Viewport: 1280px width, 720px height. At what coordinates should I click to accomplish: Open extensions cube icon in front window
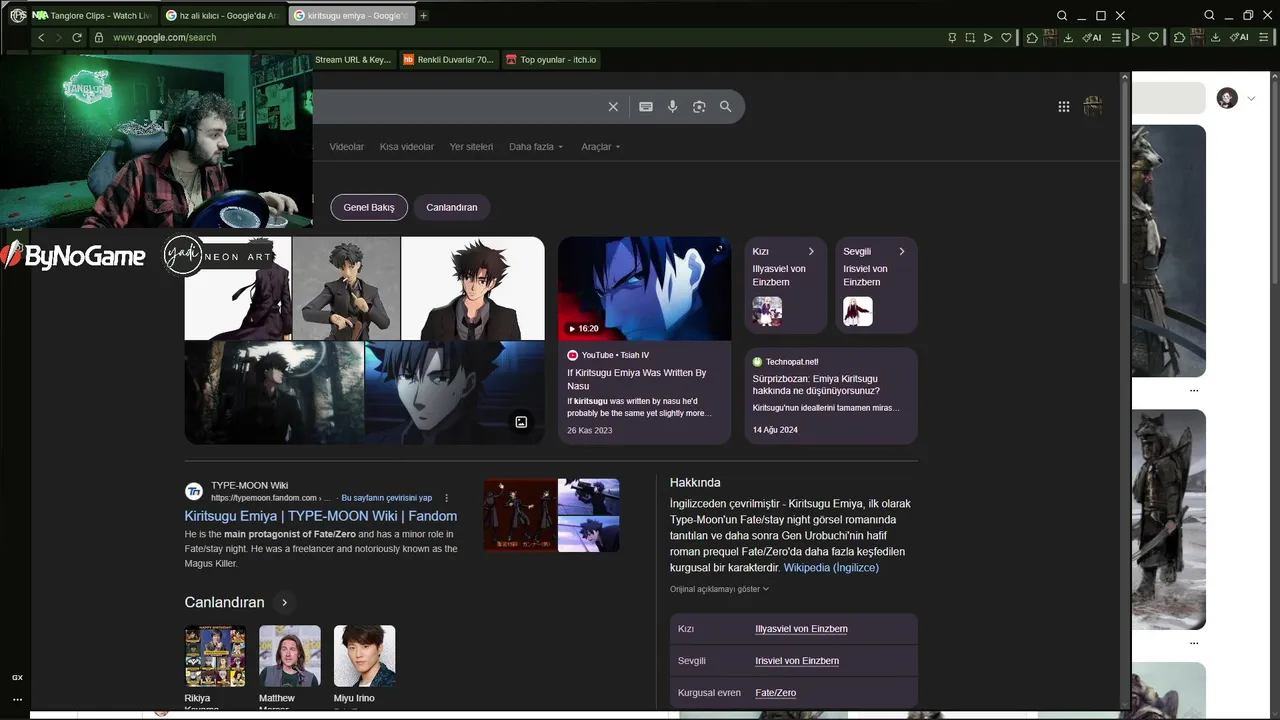pyautogui.click(x=1032, y=37)
